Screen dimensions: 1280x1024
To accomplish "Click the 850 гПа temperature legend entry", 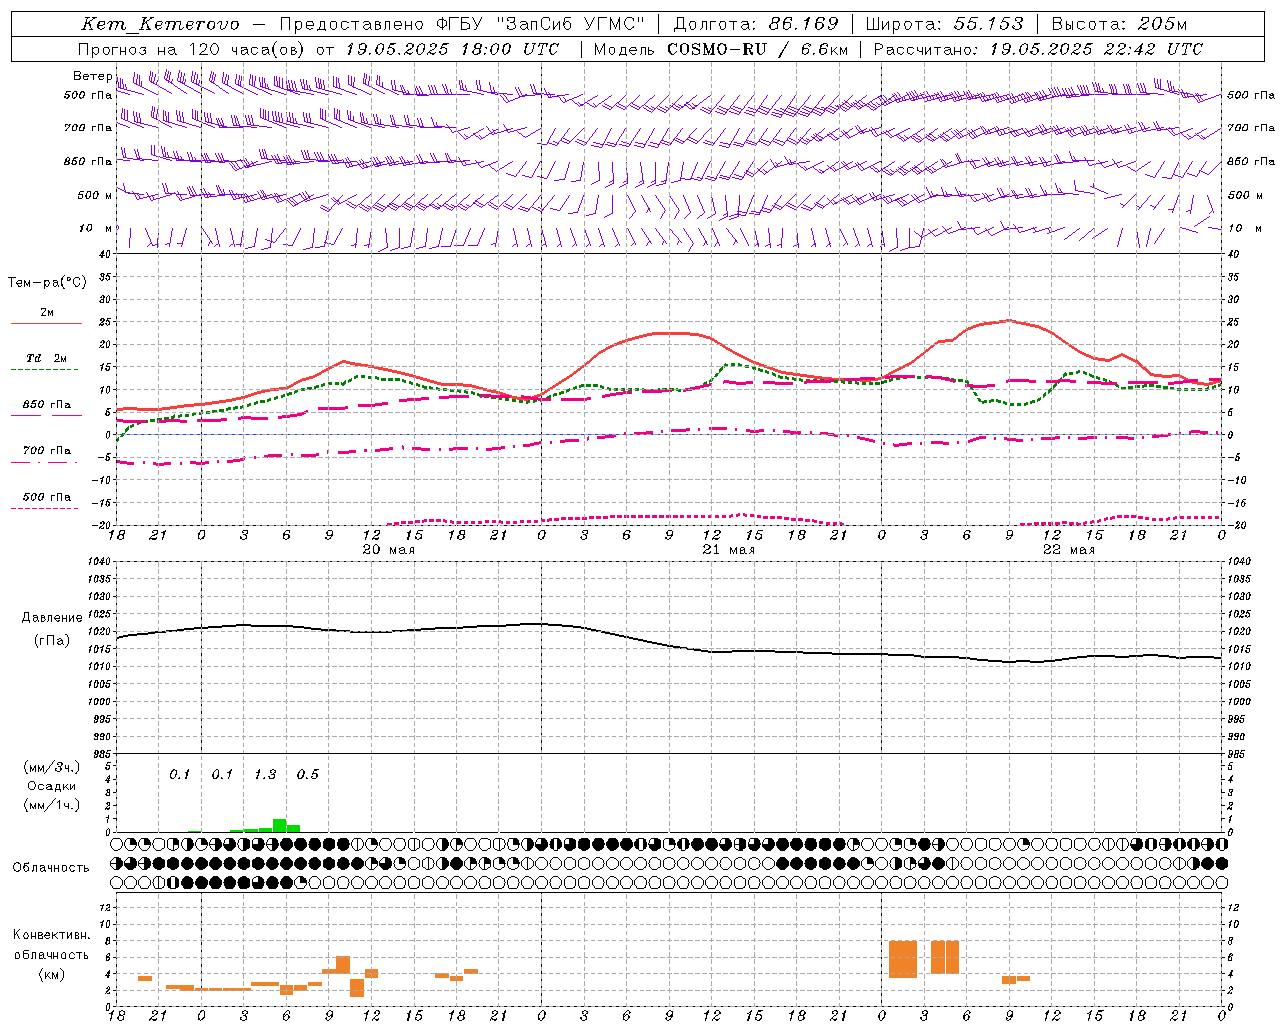I will click(46, 405).
